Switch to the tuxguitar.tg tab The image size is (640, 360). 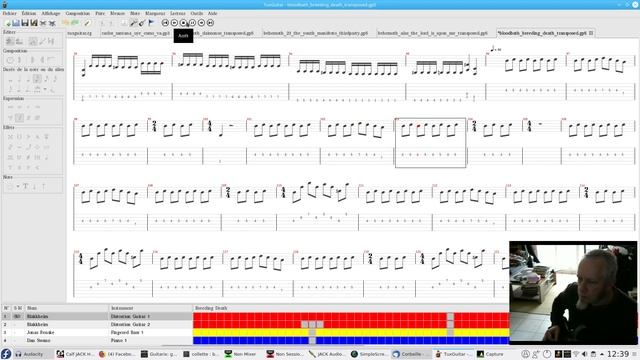80,33
